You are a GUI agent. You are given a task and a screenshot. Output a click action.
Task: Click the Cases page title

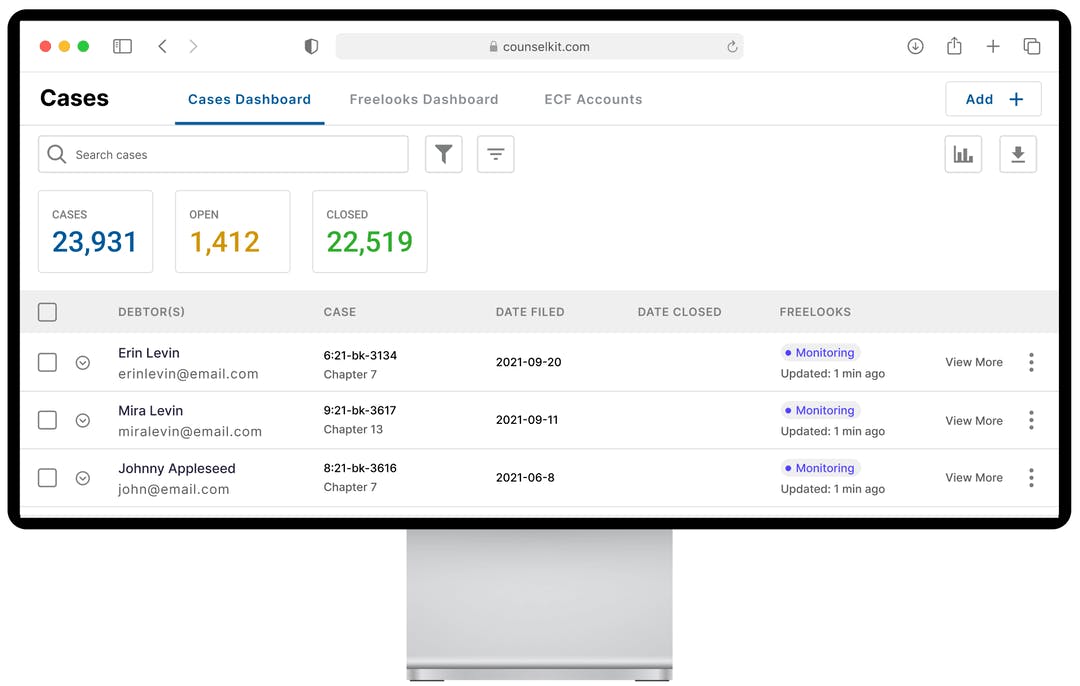click(x=74, y=98)
